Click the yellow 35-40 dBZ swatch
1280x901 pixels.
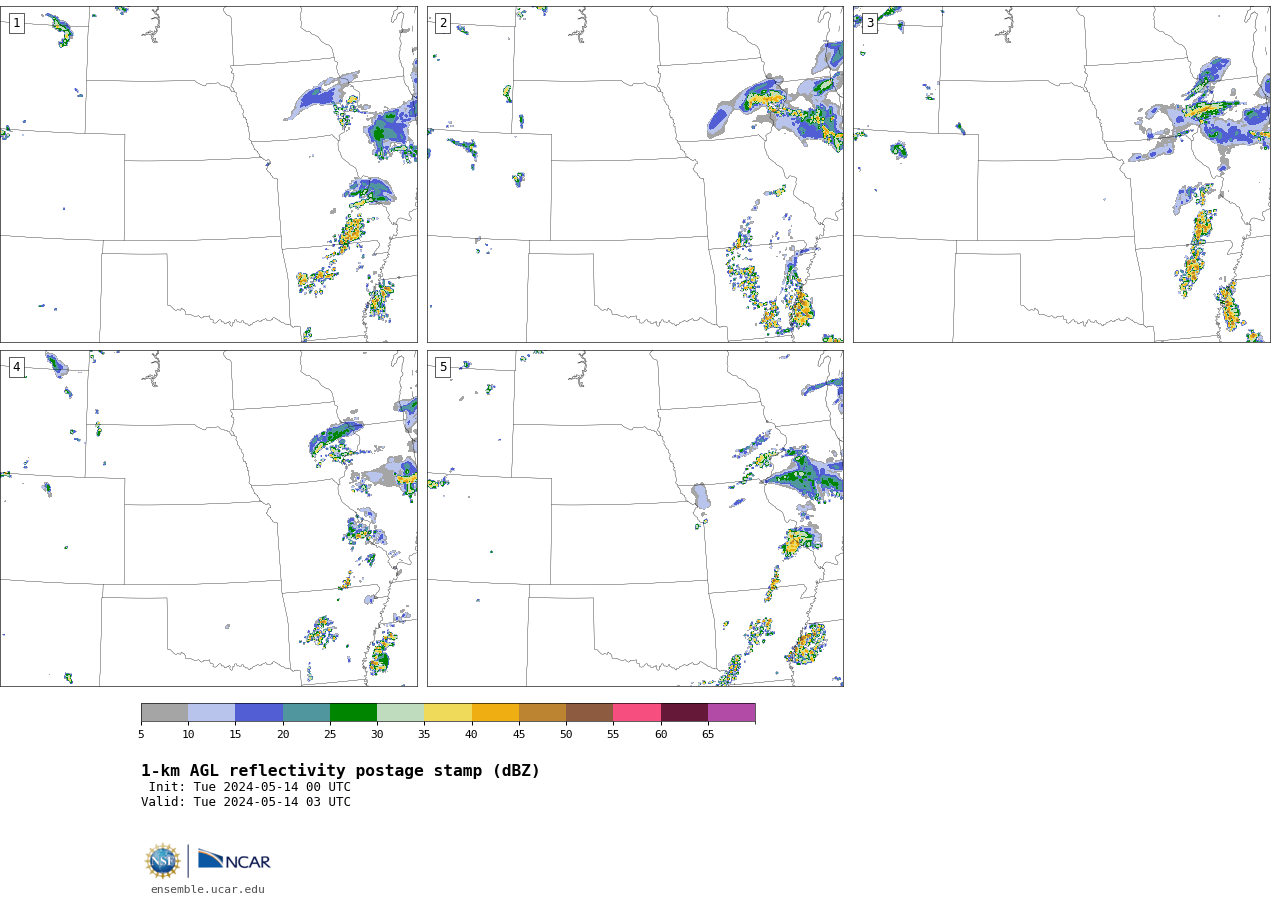point(448,712)
